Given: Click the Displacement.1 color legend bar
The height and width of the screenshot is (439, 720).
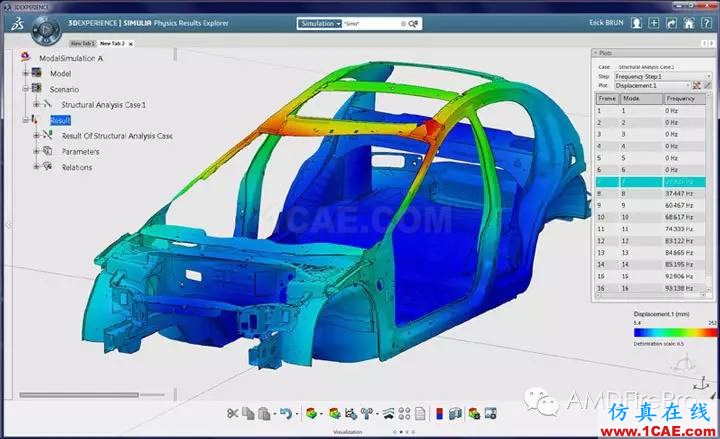Looking at the screenshot, I should point(675,332).
